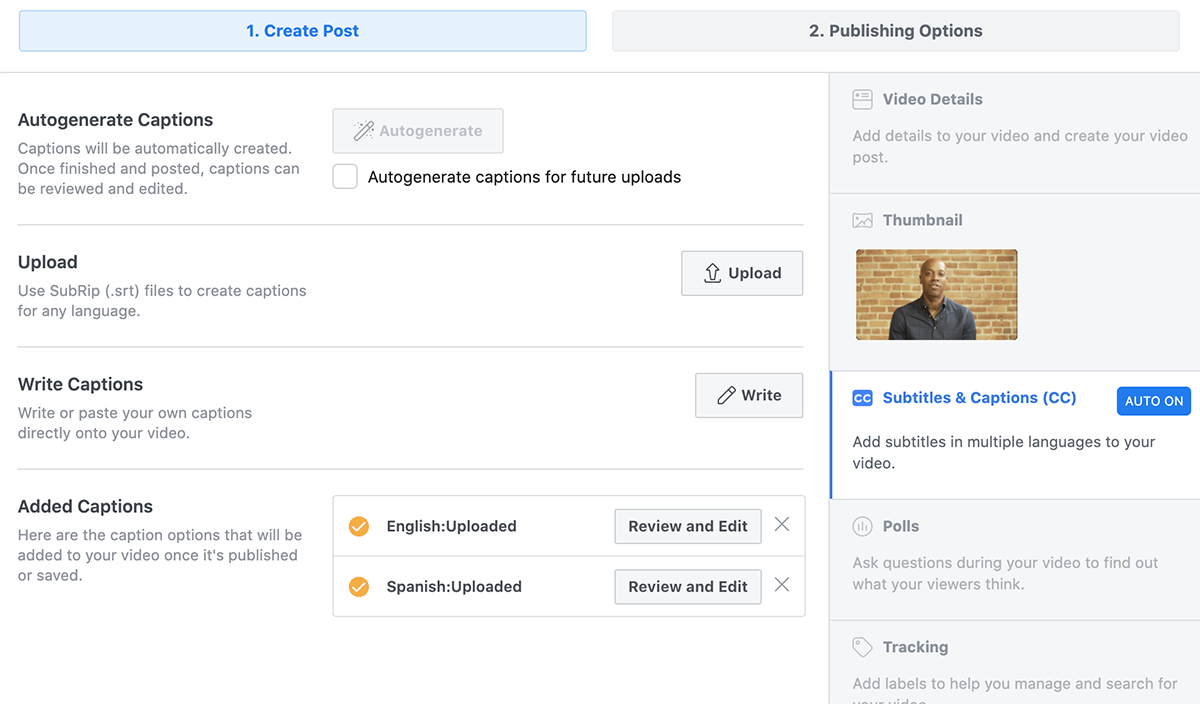Upload an .srt caption file
This screenshot has height=704, width=1200.
pos(742,273)
